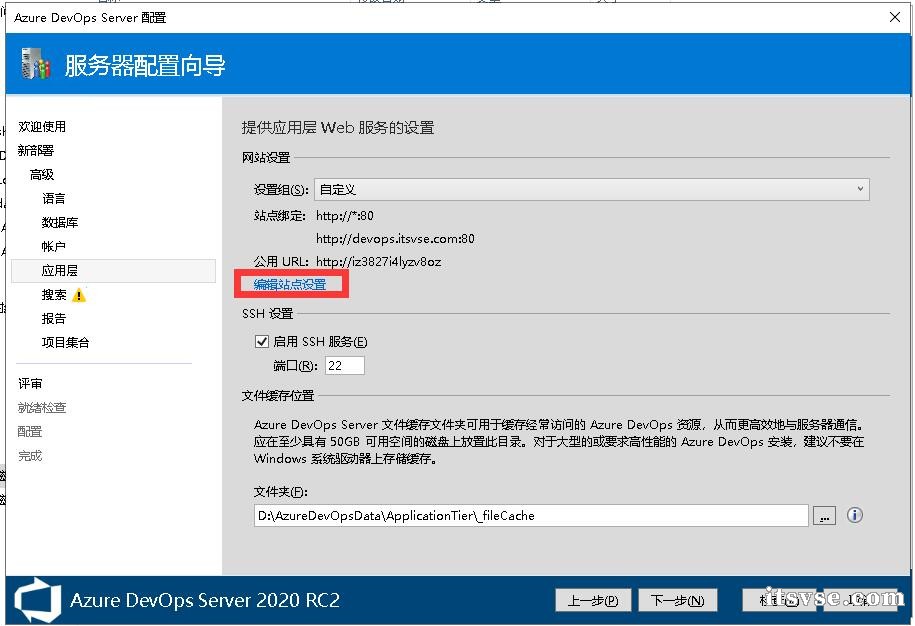
Task: Select 项目集合 step in the sidebar
Action: point(65,342)
